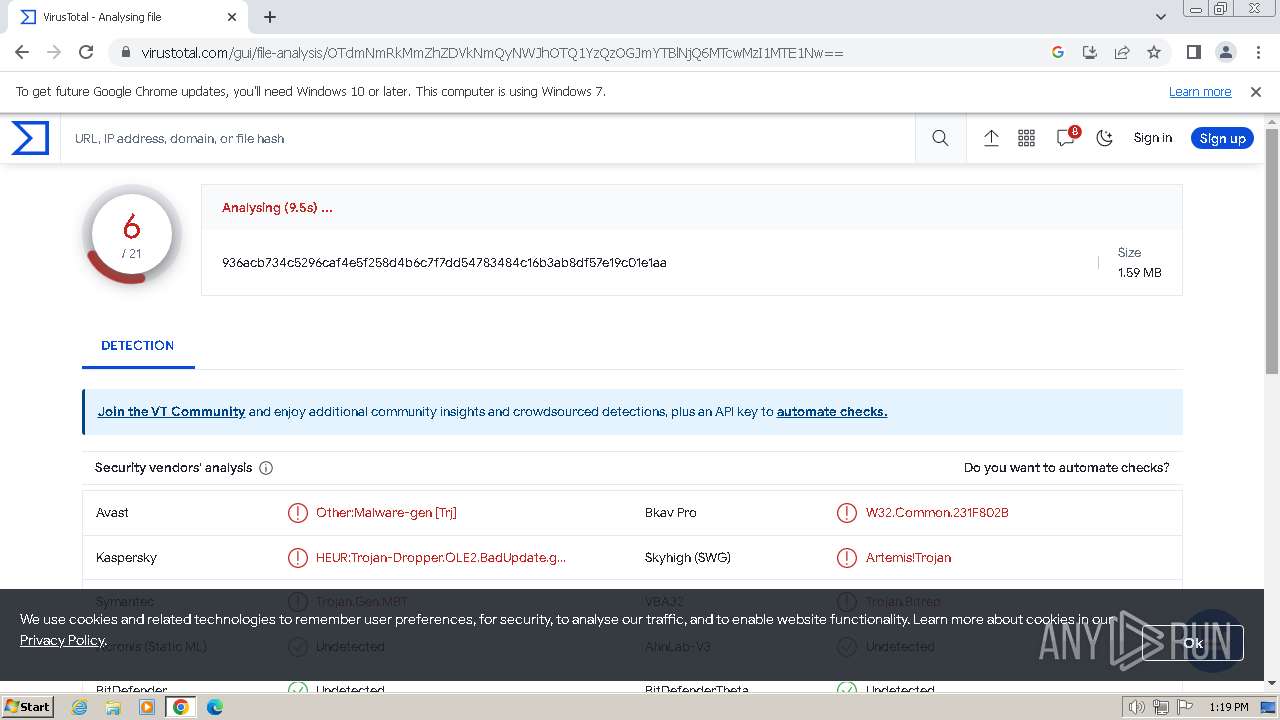Viewport: 1280px width, 720px height.
Task: Accept cookies with Ok button
Action: pyautogui.click(x=1193, y=643)
